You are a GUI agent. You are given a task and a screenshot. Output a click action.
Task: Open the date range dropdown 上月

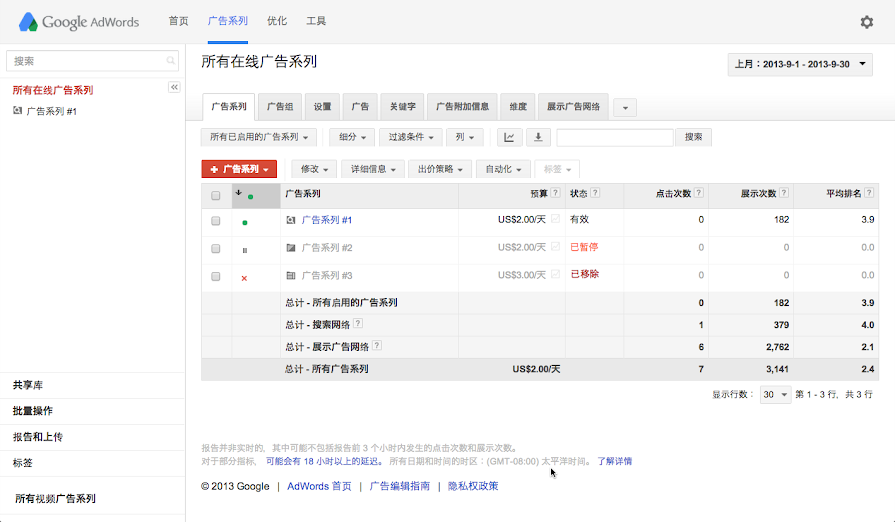(x=800, y=64)
